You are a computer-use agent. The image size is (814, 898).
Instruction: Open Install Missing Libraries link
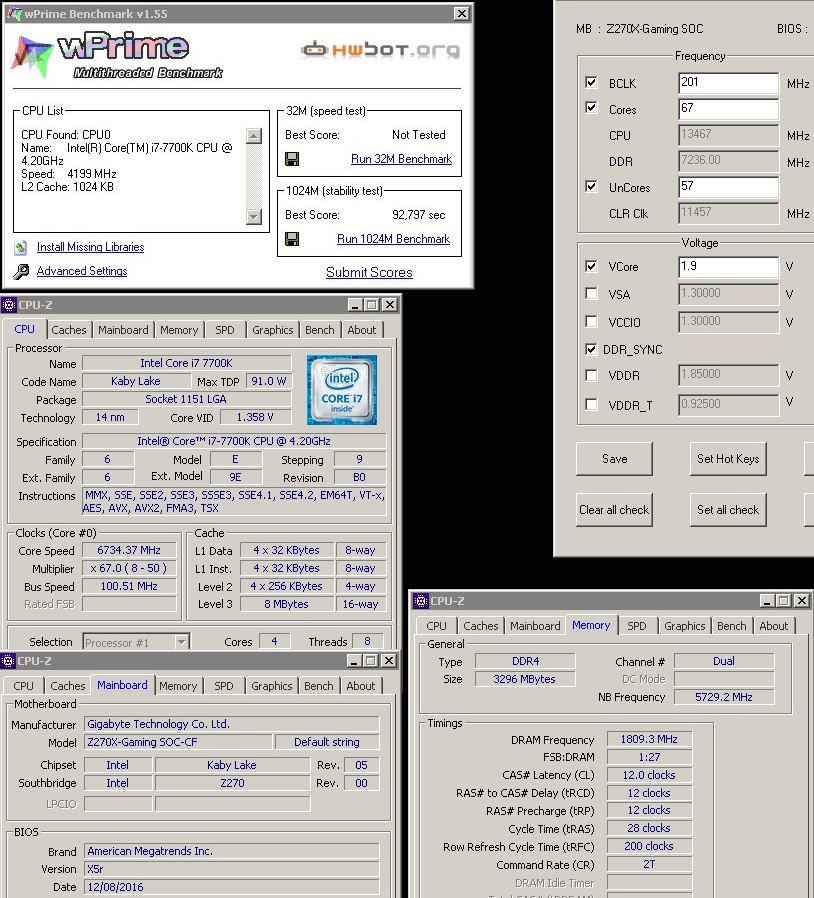pyautogui.click(x=91, y=247)
